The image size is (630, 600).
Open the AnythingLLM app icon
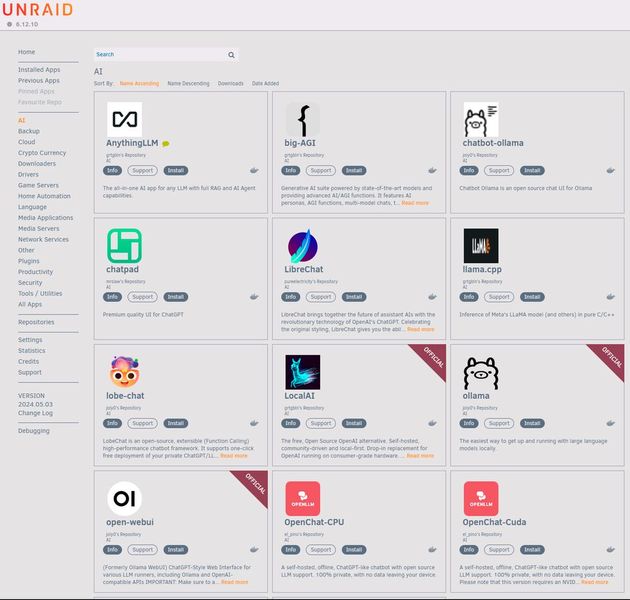125,119
